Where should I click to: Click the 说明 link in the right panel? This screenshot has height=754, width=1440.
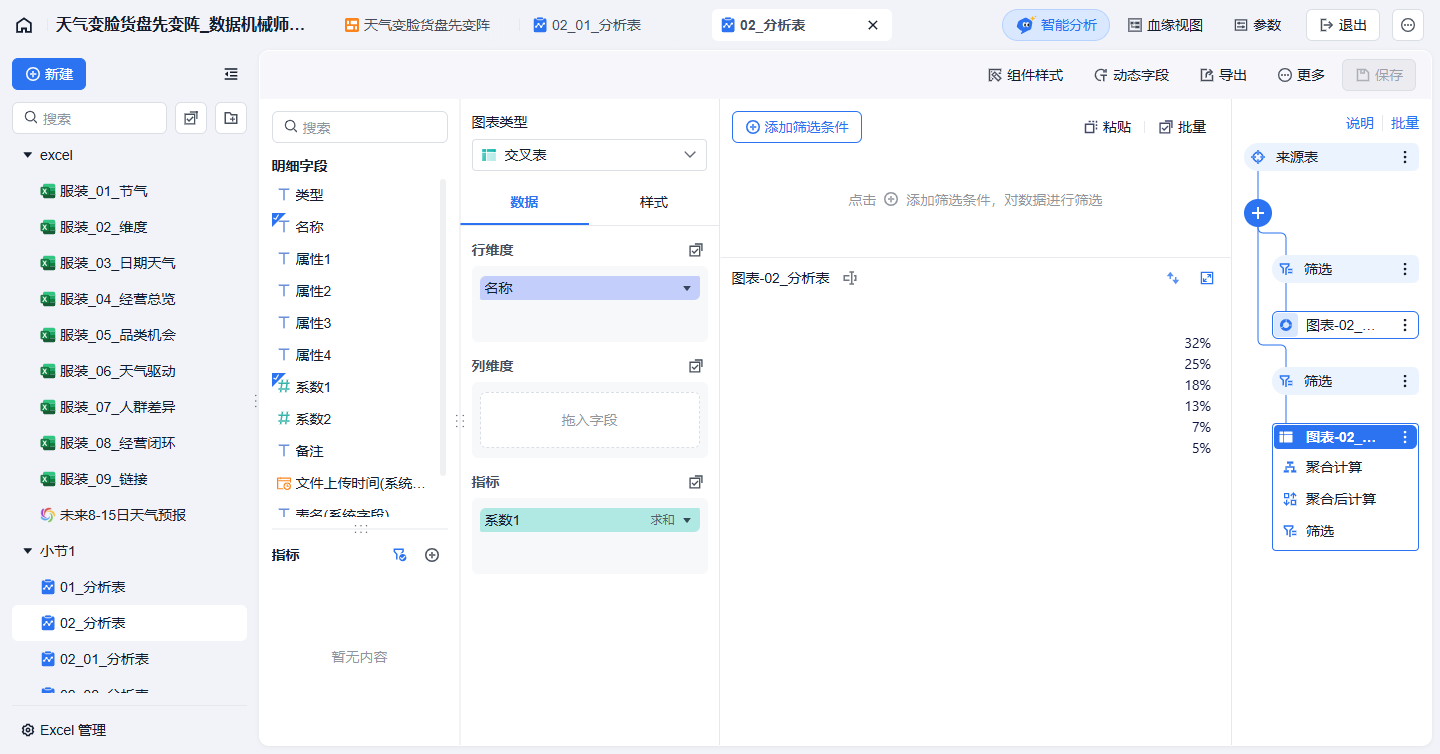[1360, 123]
